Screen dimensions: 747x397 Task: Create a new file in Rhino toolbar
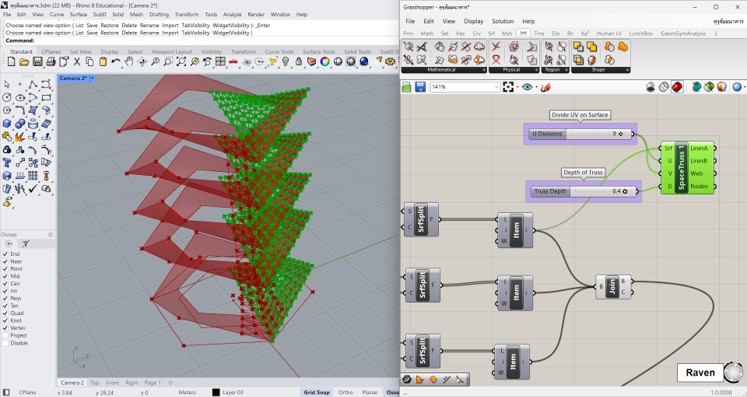[11, 62]
